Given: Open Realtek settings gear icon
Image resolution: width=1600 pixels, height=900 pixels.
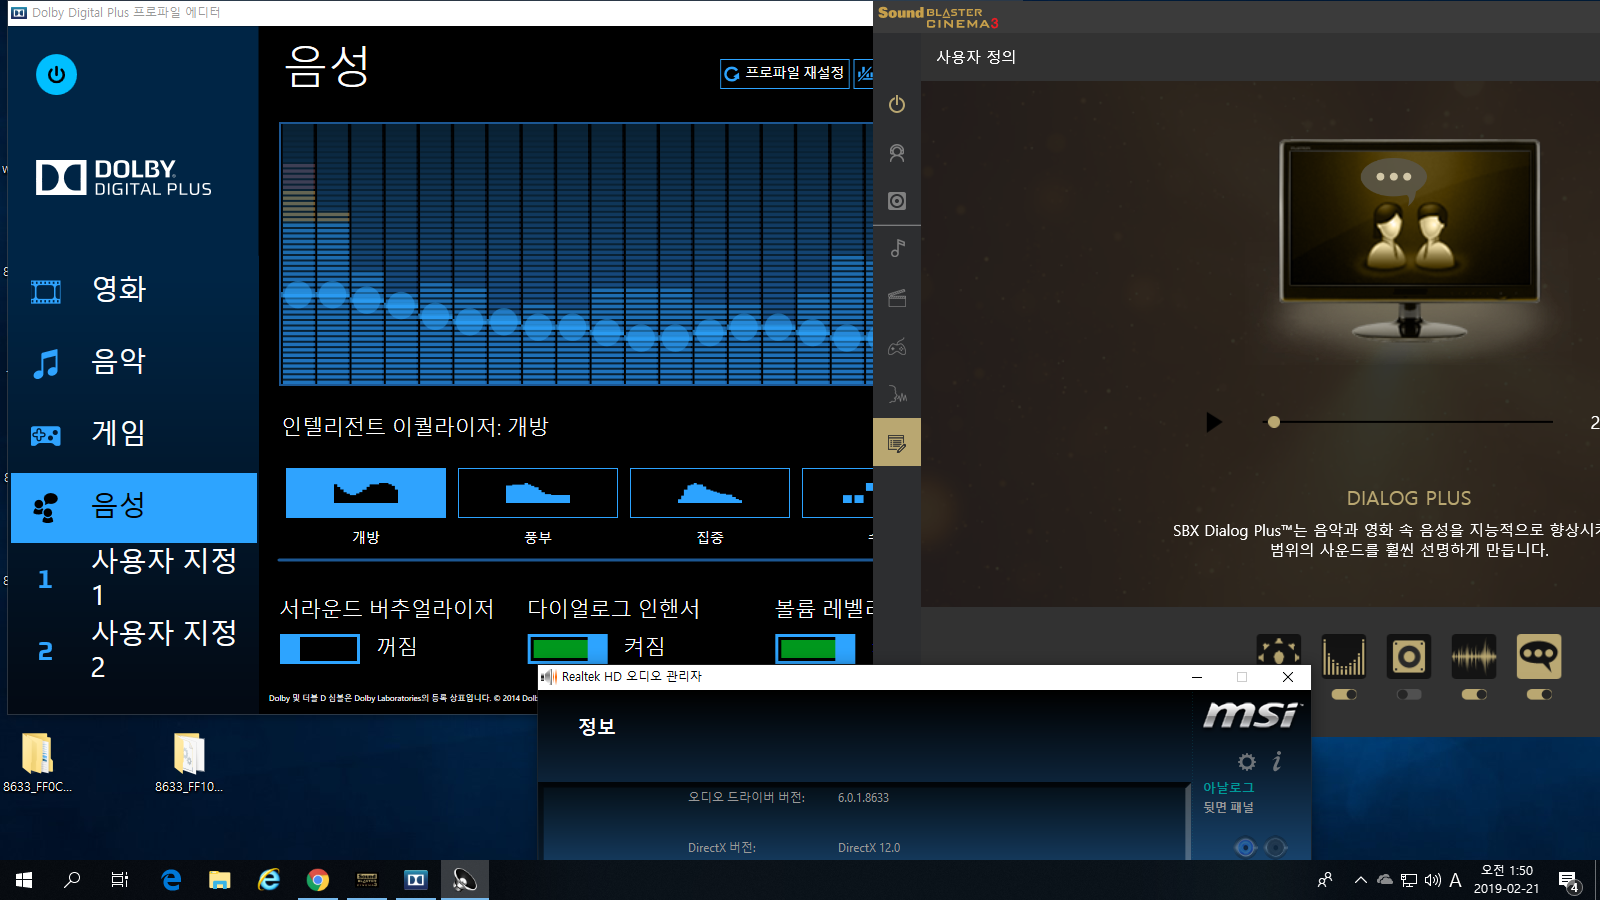Looking at the screenshot, I should [1246, 762].
